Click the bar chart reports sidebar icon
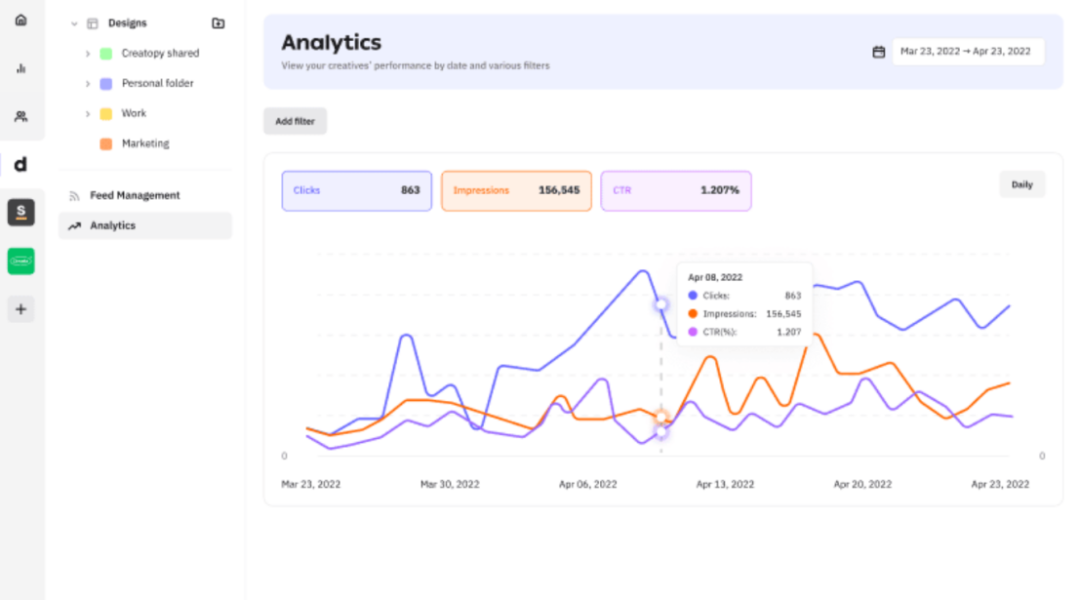Viewport: 1080px width, 600px height. coord(21,68)
